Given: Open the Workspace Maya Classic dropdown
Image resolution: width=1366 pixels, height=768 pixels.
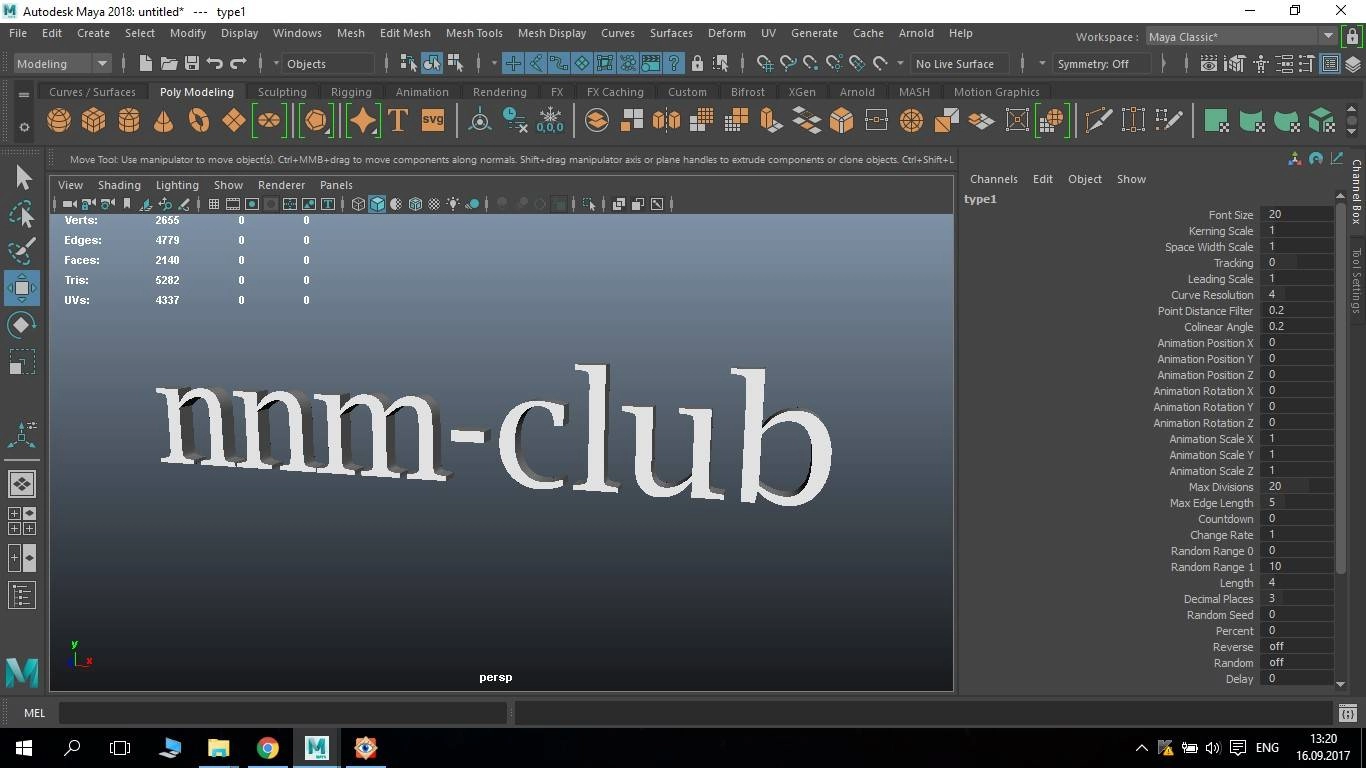Looking at the screenshot, I should (1240, 37).
